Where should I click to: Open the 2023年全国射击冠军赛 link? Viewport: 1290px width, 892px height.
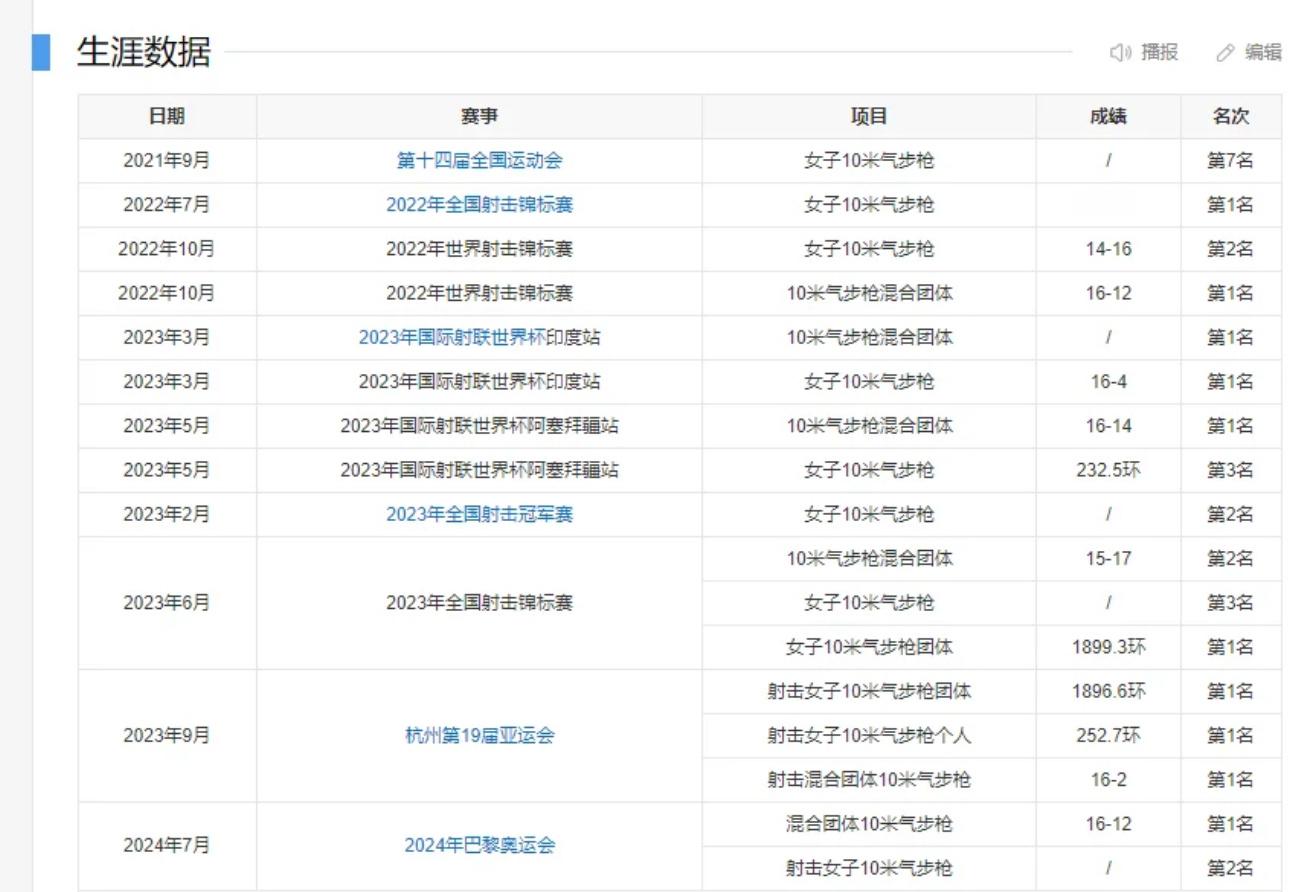479,514
